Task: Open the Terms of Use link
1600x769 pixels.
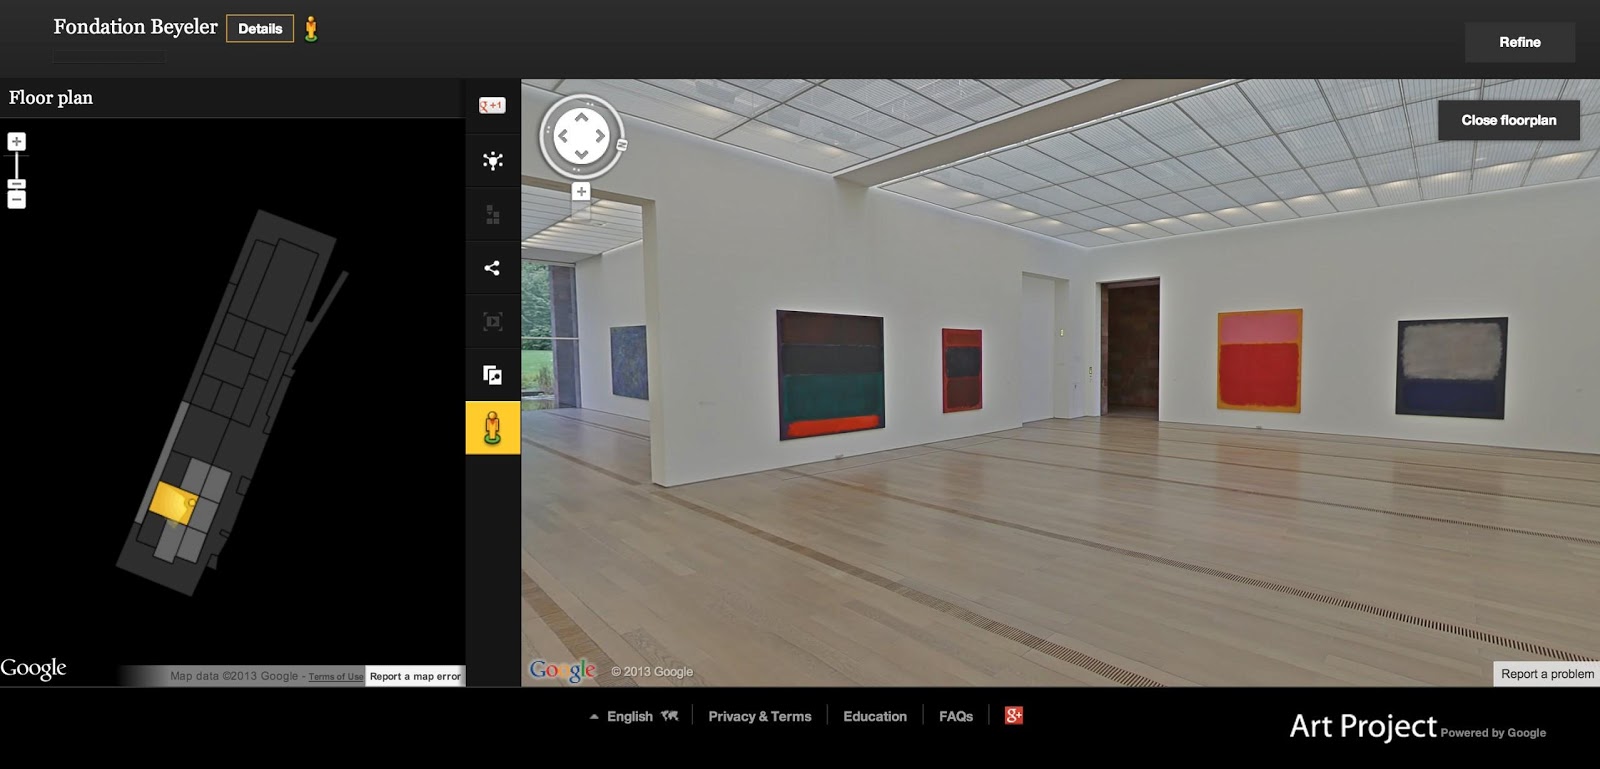Action: click(336, 677)
